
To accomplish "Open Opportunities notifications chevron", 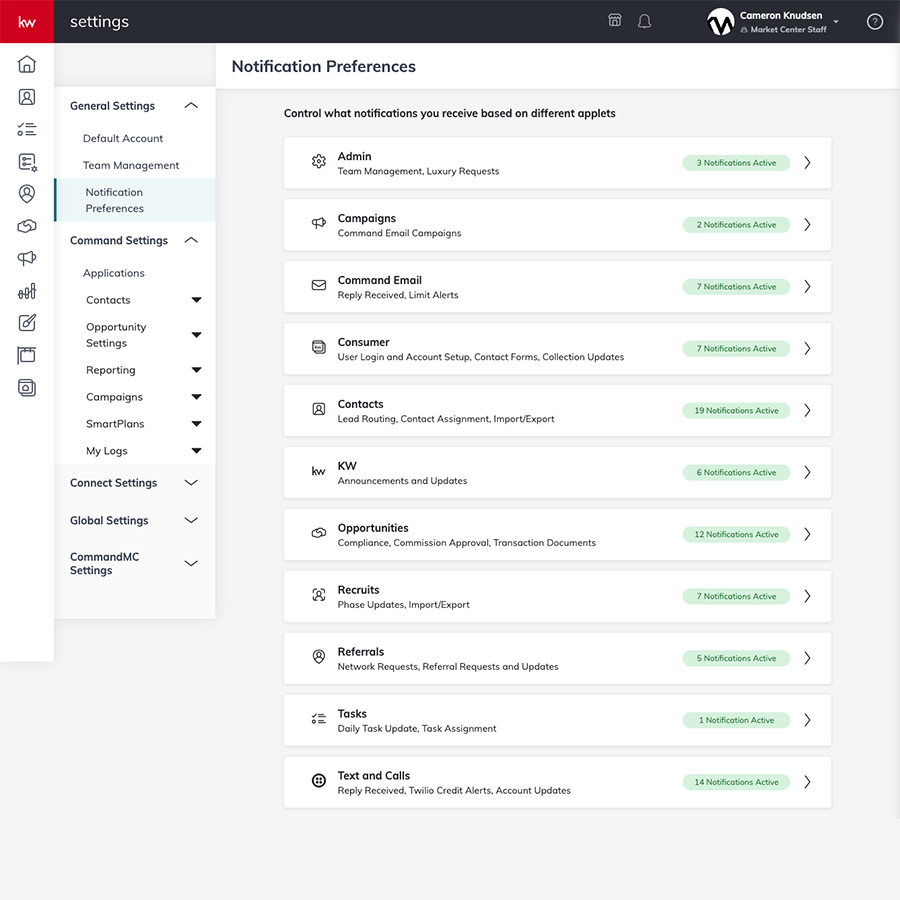I will pyautogui.click(x=807, y=534).
